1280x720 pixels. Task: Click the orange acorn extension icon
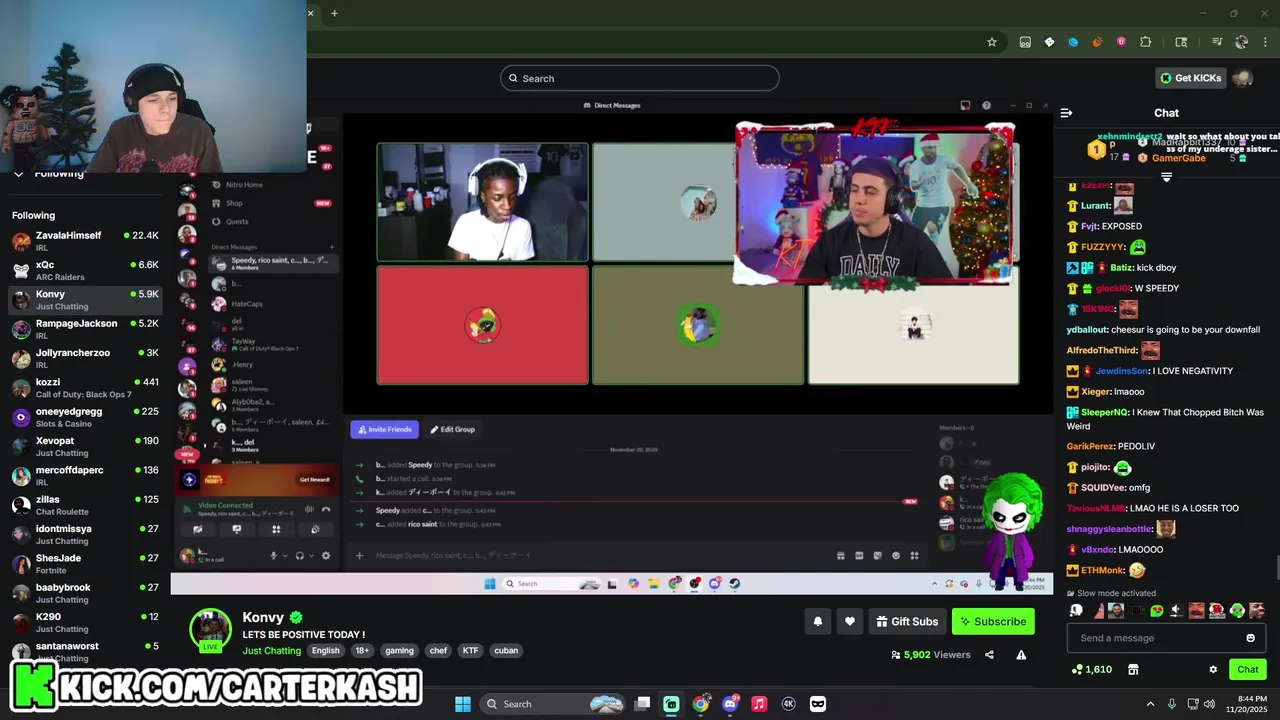pos(1097,42)
